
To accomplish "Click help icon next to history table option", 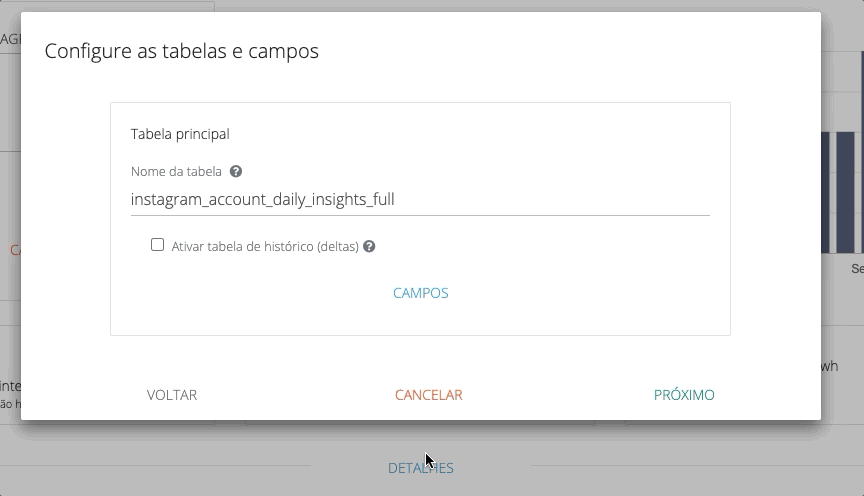I will pos(369,246).
